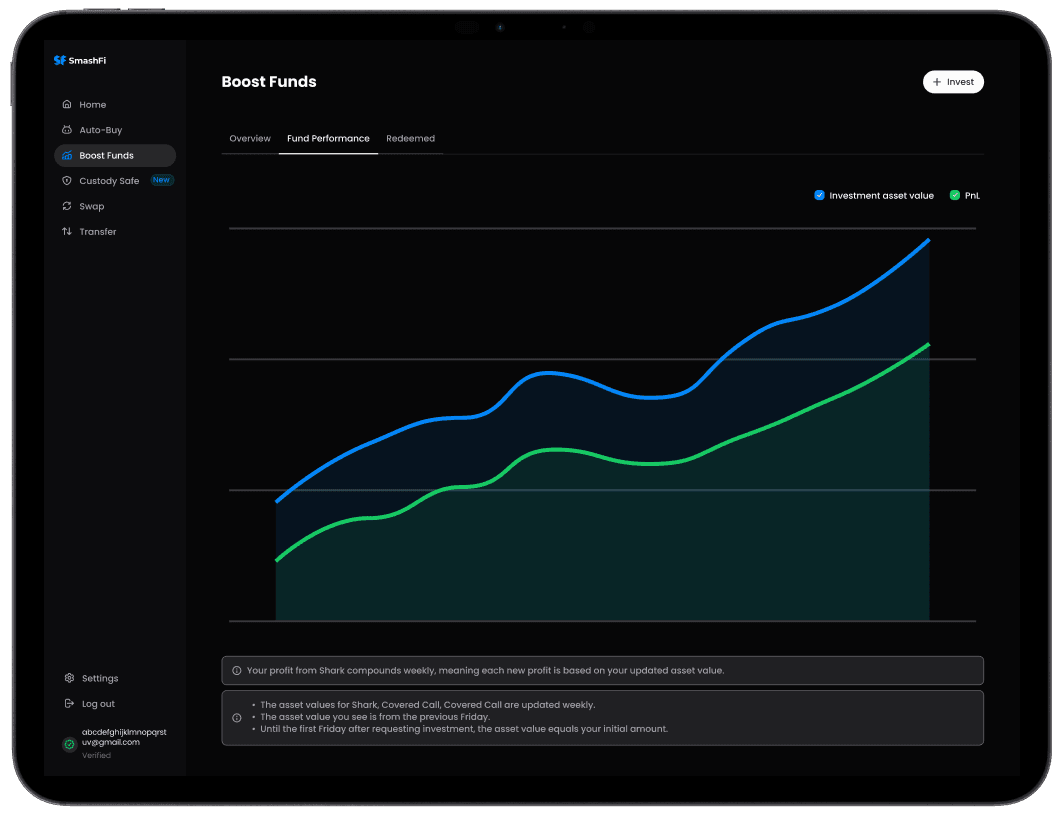Click the Boost Funds chart icon
The width and height of the screenshot is (1064, 816).
pyautogui.click(x=66, y=155)
